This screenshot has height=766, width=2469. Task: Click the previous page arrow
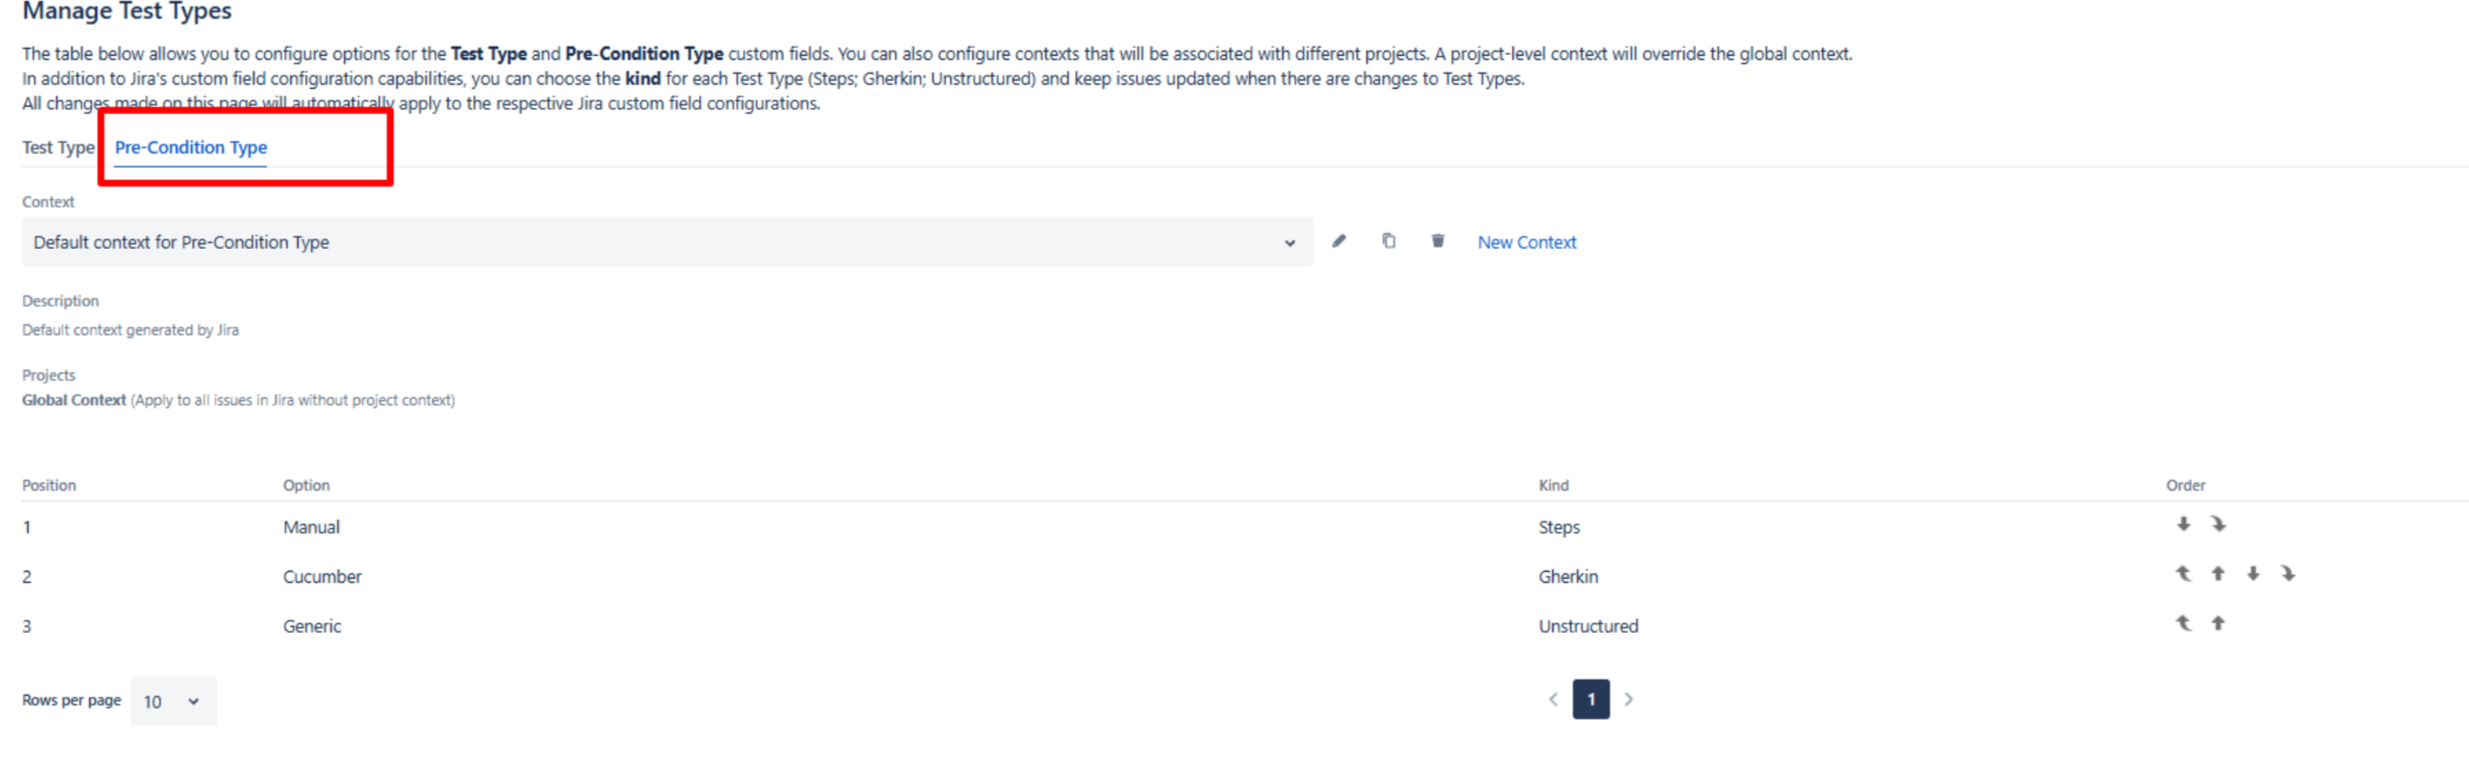click(x=1553, y=699)
